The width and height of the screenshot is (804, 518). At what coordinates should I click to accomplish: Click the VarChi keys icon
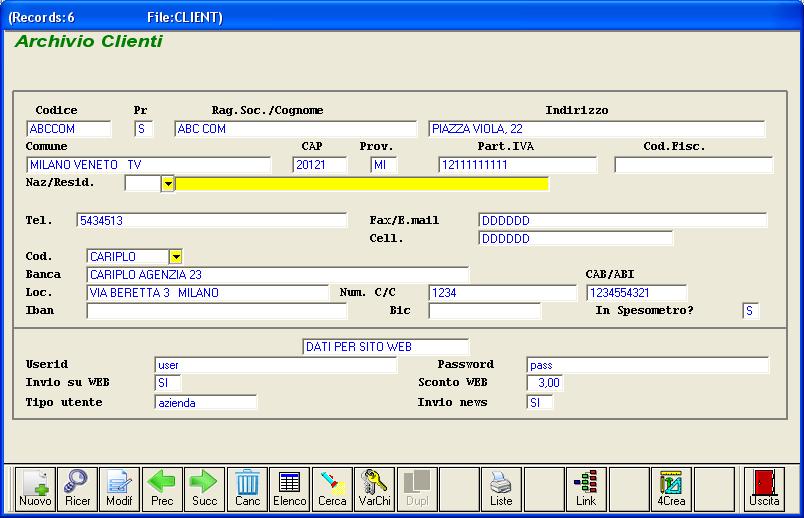click(375, 488)
